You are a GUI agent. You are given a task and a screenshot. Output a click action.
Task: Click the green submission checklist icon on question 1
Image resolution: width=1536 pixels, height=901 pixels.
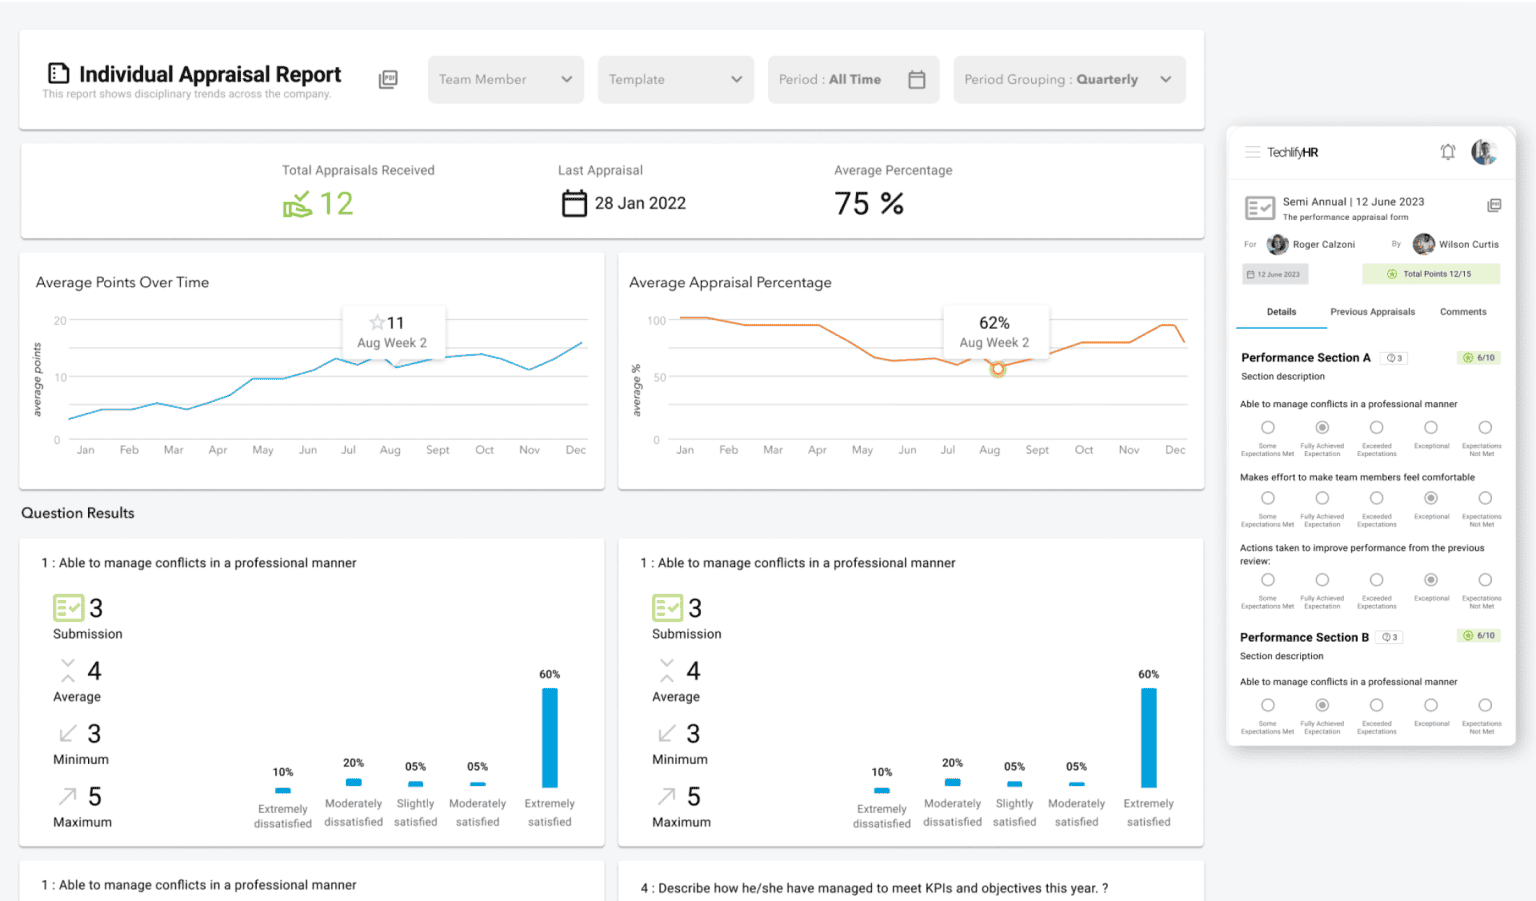[66, 607]
